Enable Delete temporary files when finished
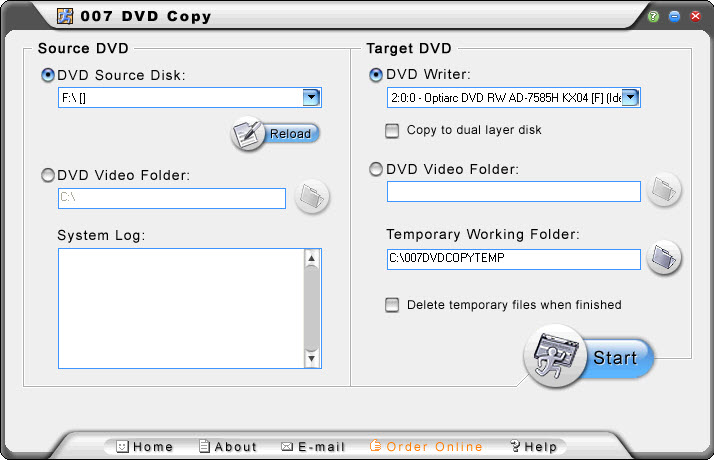Screen dimensions: 714x460 393,305
